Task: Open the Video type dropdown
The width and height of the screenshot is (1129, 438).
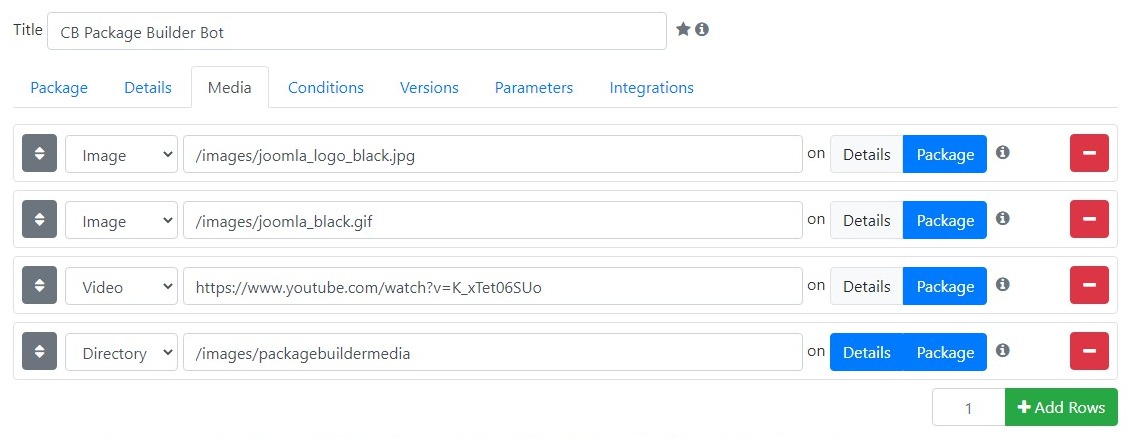Action: pos(122,286)
